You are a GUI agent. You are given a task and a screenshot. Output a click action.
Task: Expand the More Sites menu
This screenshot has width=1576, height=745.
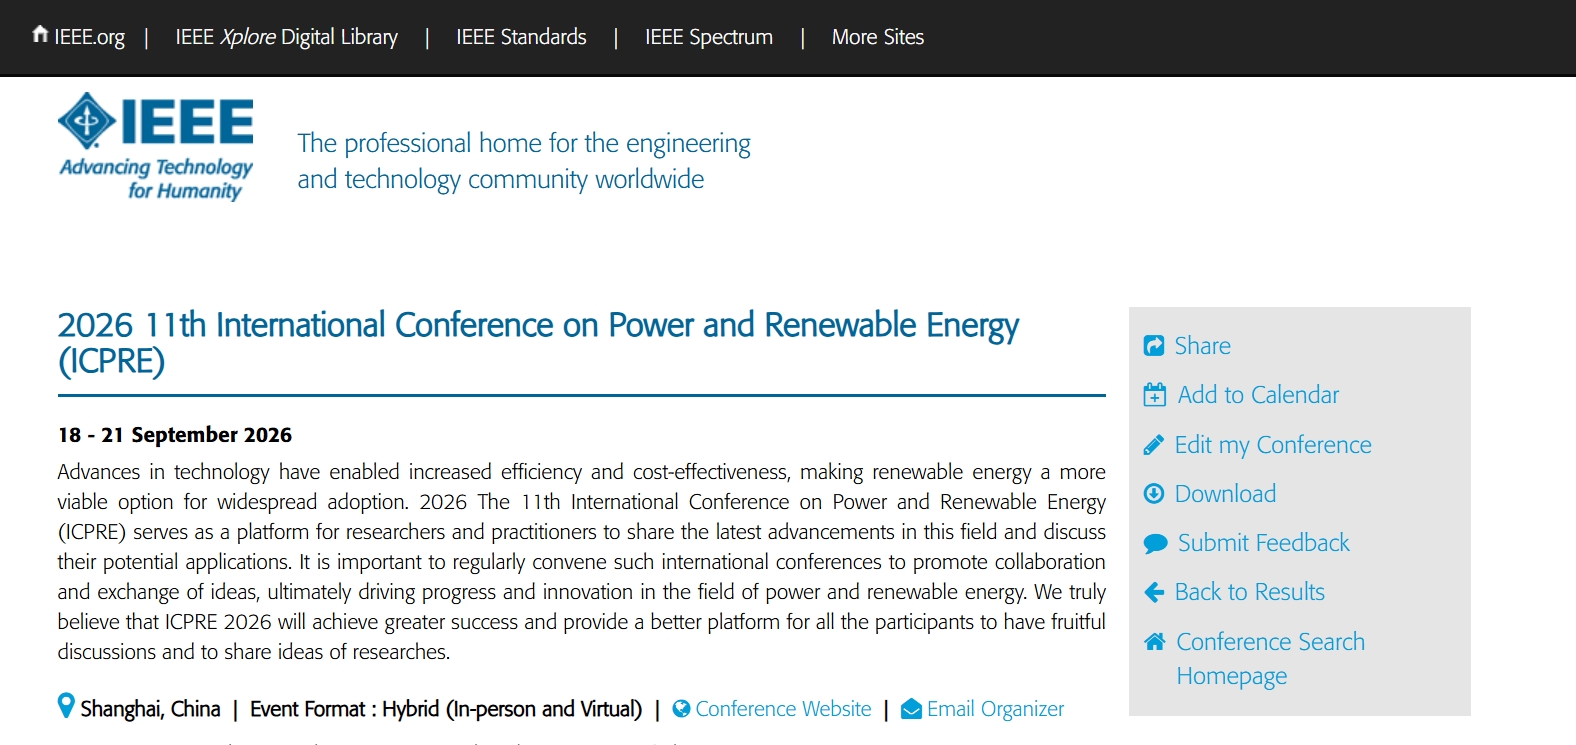(878, 37)
